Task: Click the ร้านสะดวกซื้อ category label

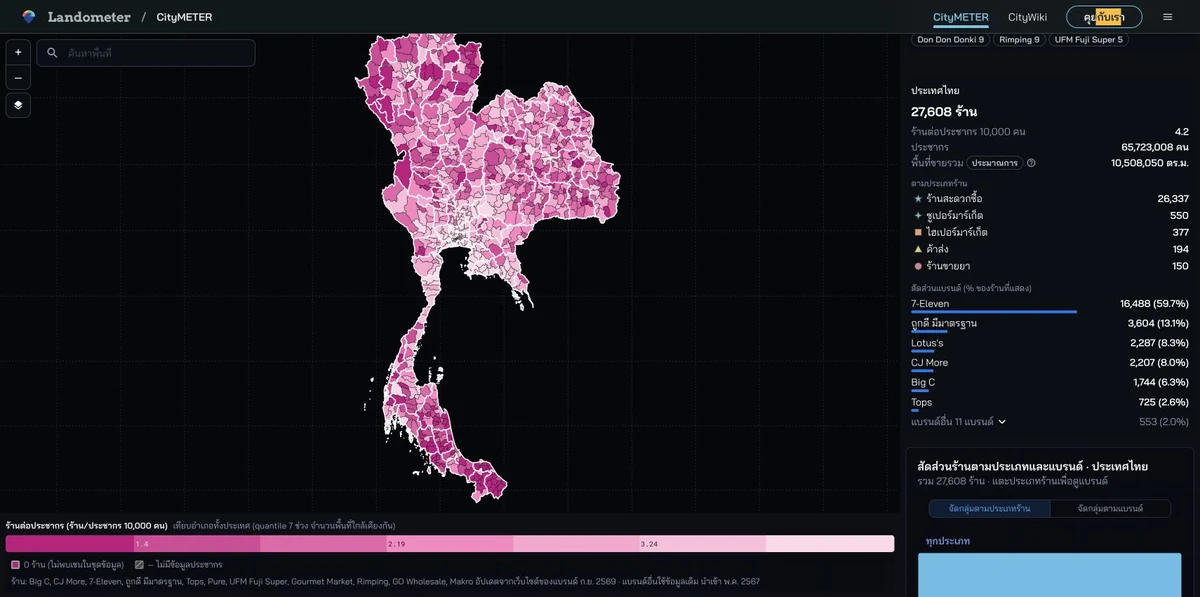Action: [954, 199]
